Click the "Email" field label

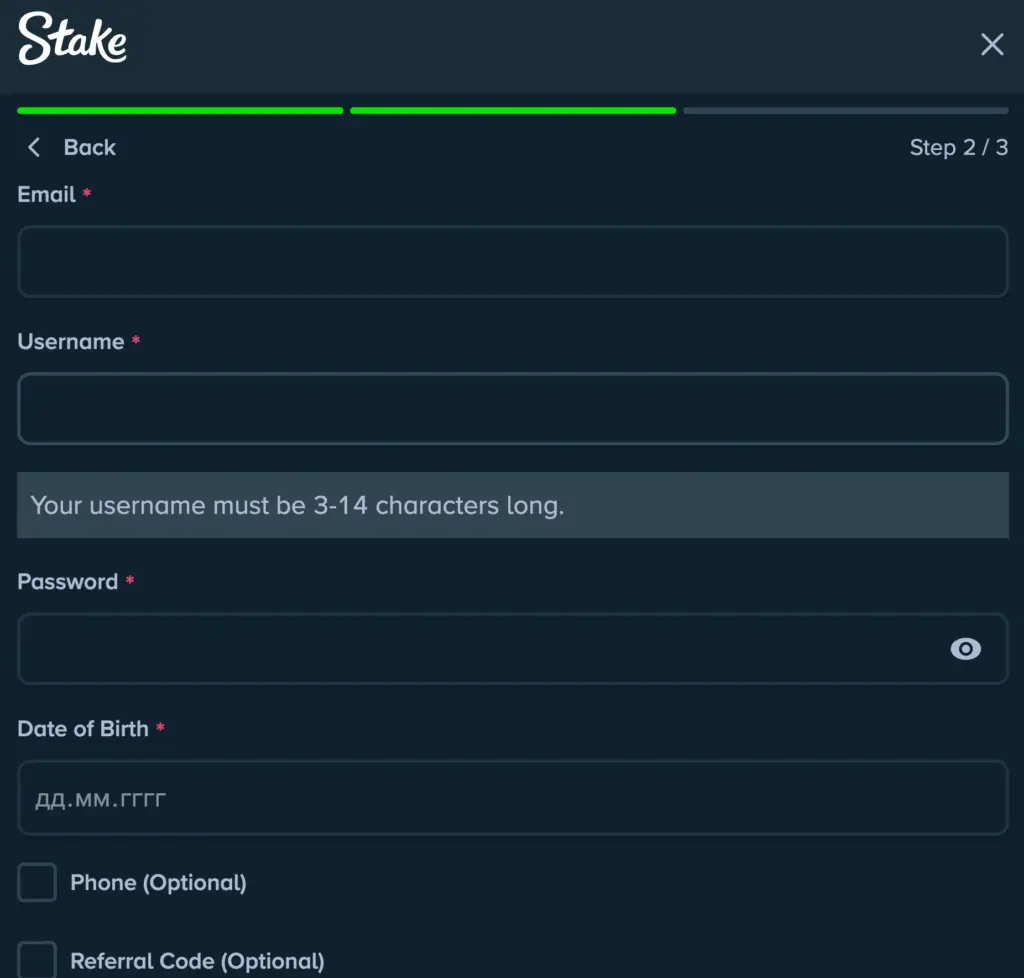[x=47, y=195]
